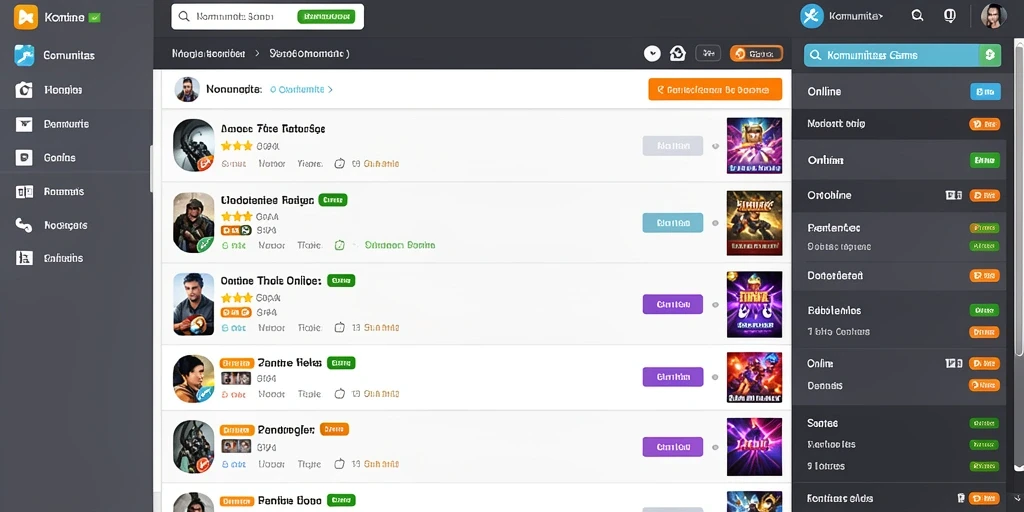Select Gonins label in left sidebar

(x=59, y=157)
